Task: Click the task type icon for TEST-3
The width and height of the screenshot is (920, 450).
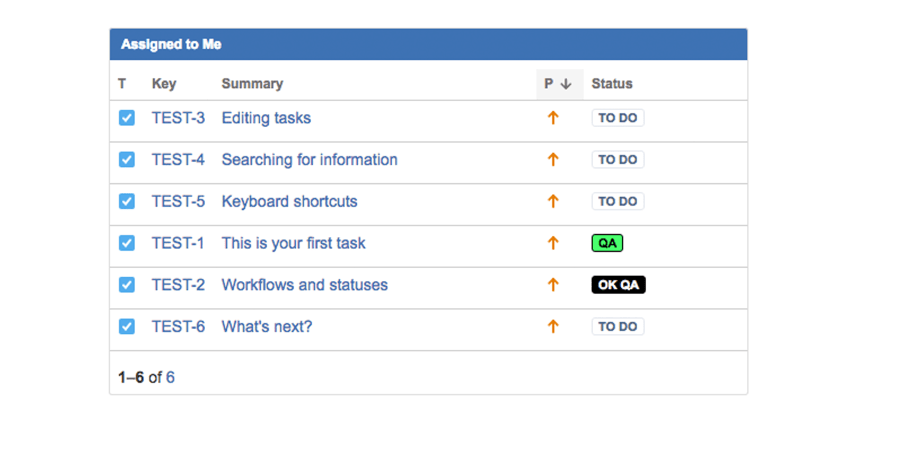Action: tap(127, 118)
